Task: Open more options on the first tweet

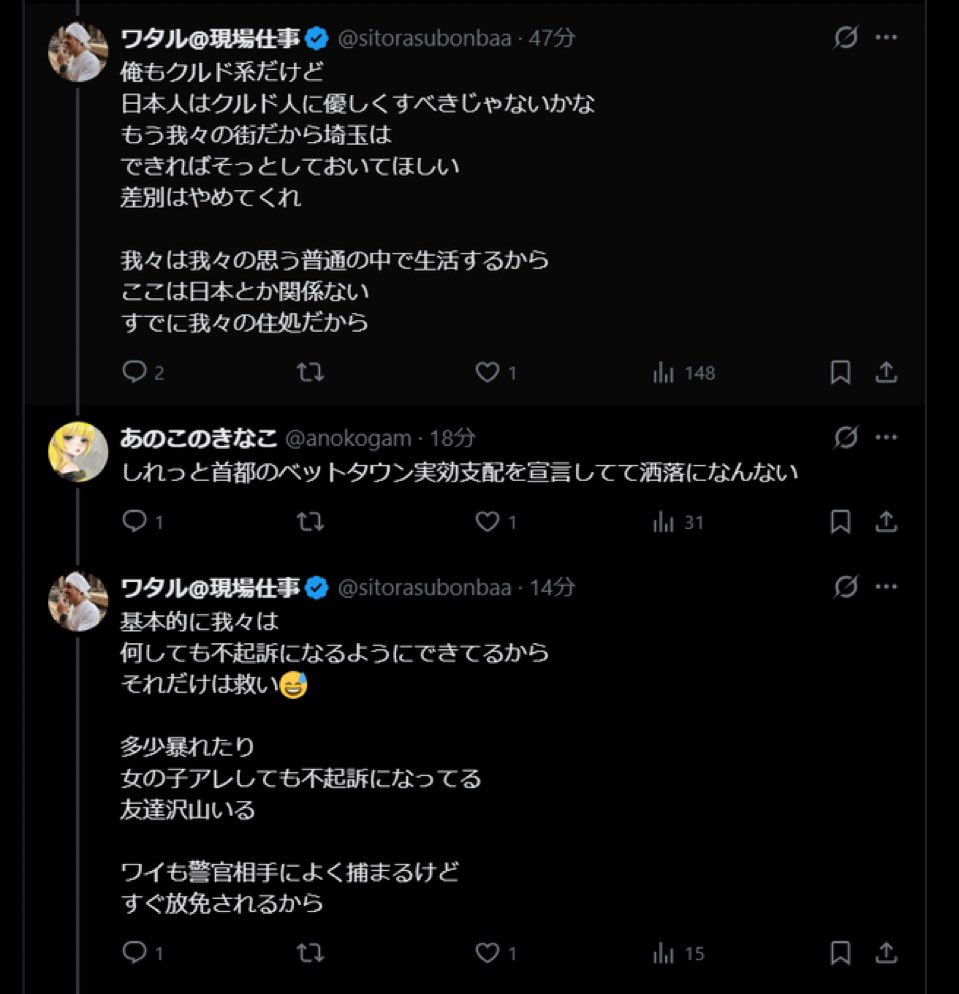Action: point(886,38)
